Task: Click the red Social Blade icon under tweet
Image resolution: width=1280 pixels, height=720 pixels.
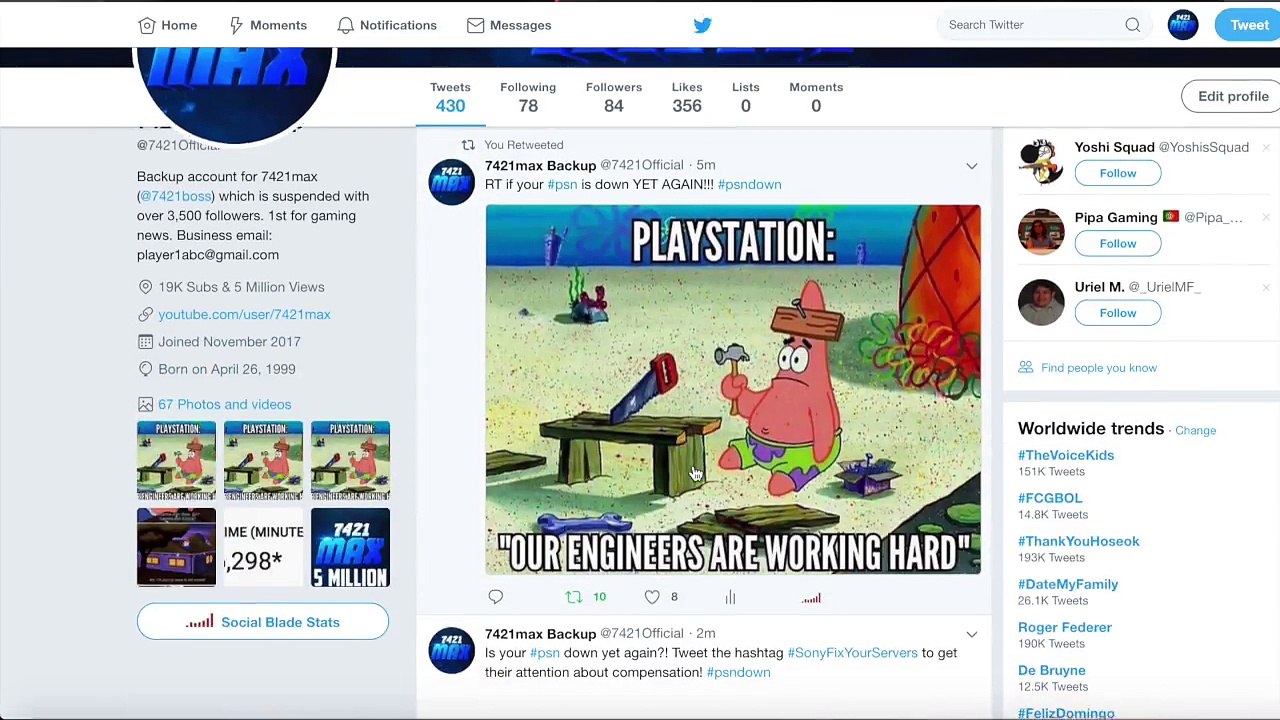Action: coord(811,598)
